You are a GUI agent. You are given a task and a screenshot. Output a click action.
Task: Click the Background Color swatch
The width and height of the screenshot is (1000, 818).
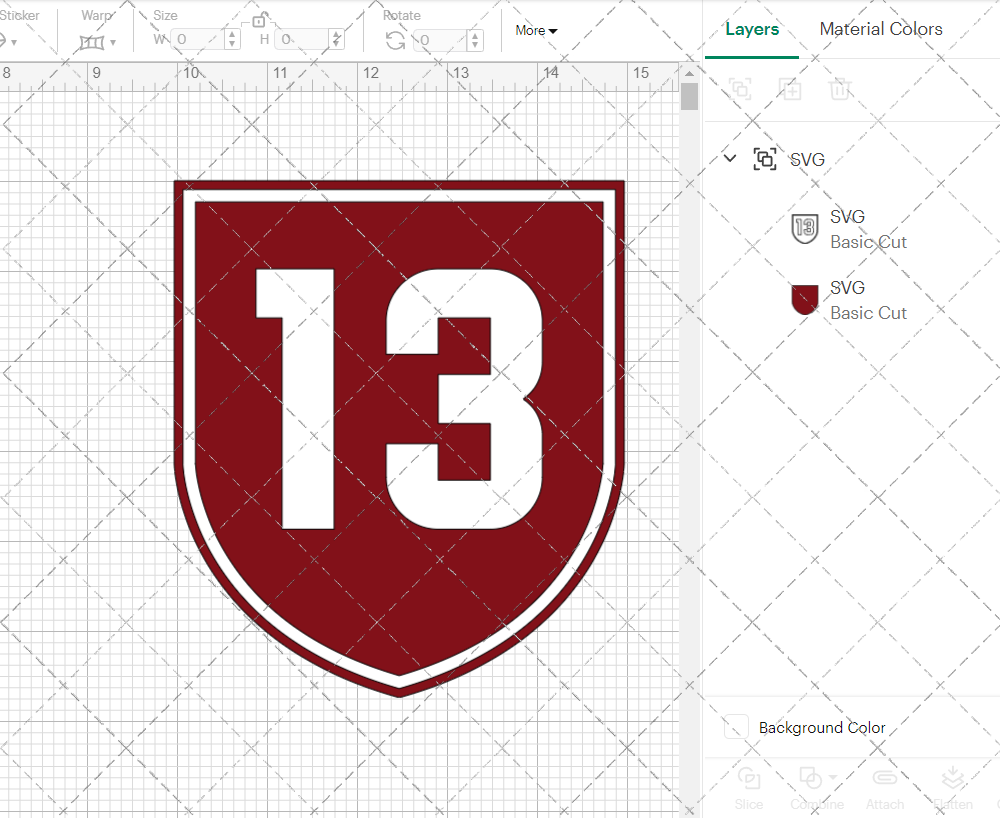coord(736,727)
